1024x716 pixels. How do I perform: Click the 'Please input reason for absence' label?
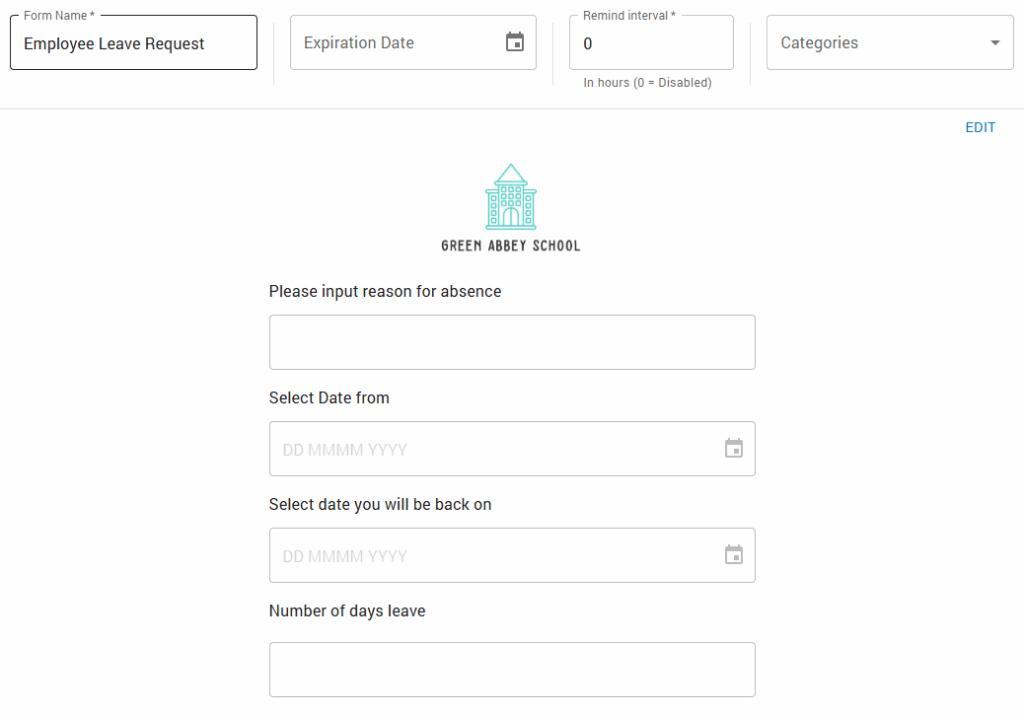(385, 292)
